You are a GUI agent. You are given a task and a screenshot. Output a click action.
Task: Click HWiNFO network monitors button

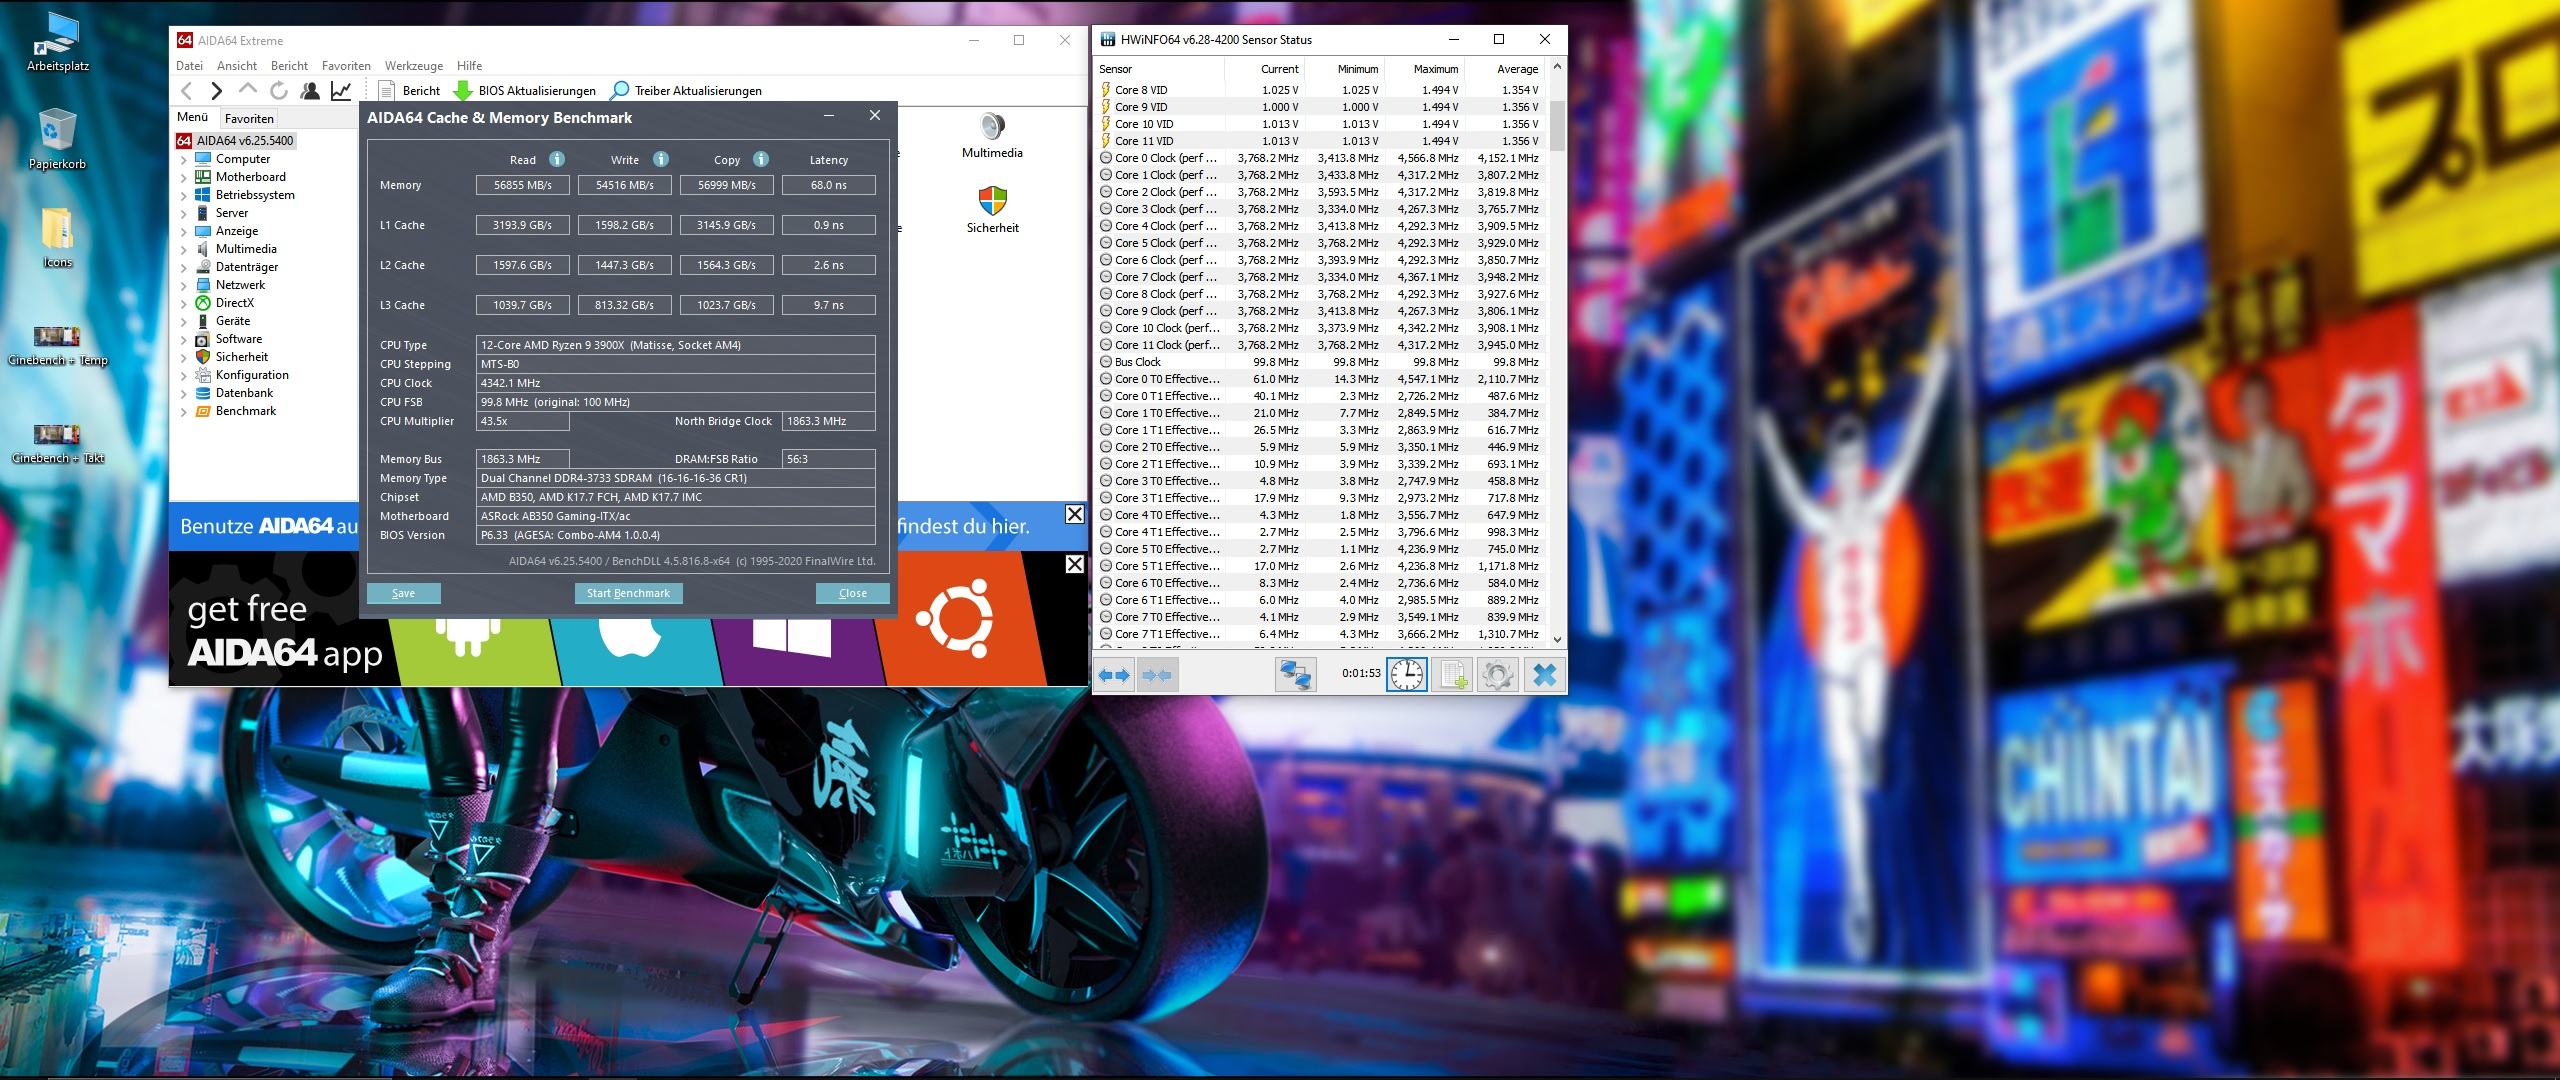pos(1296,676)
